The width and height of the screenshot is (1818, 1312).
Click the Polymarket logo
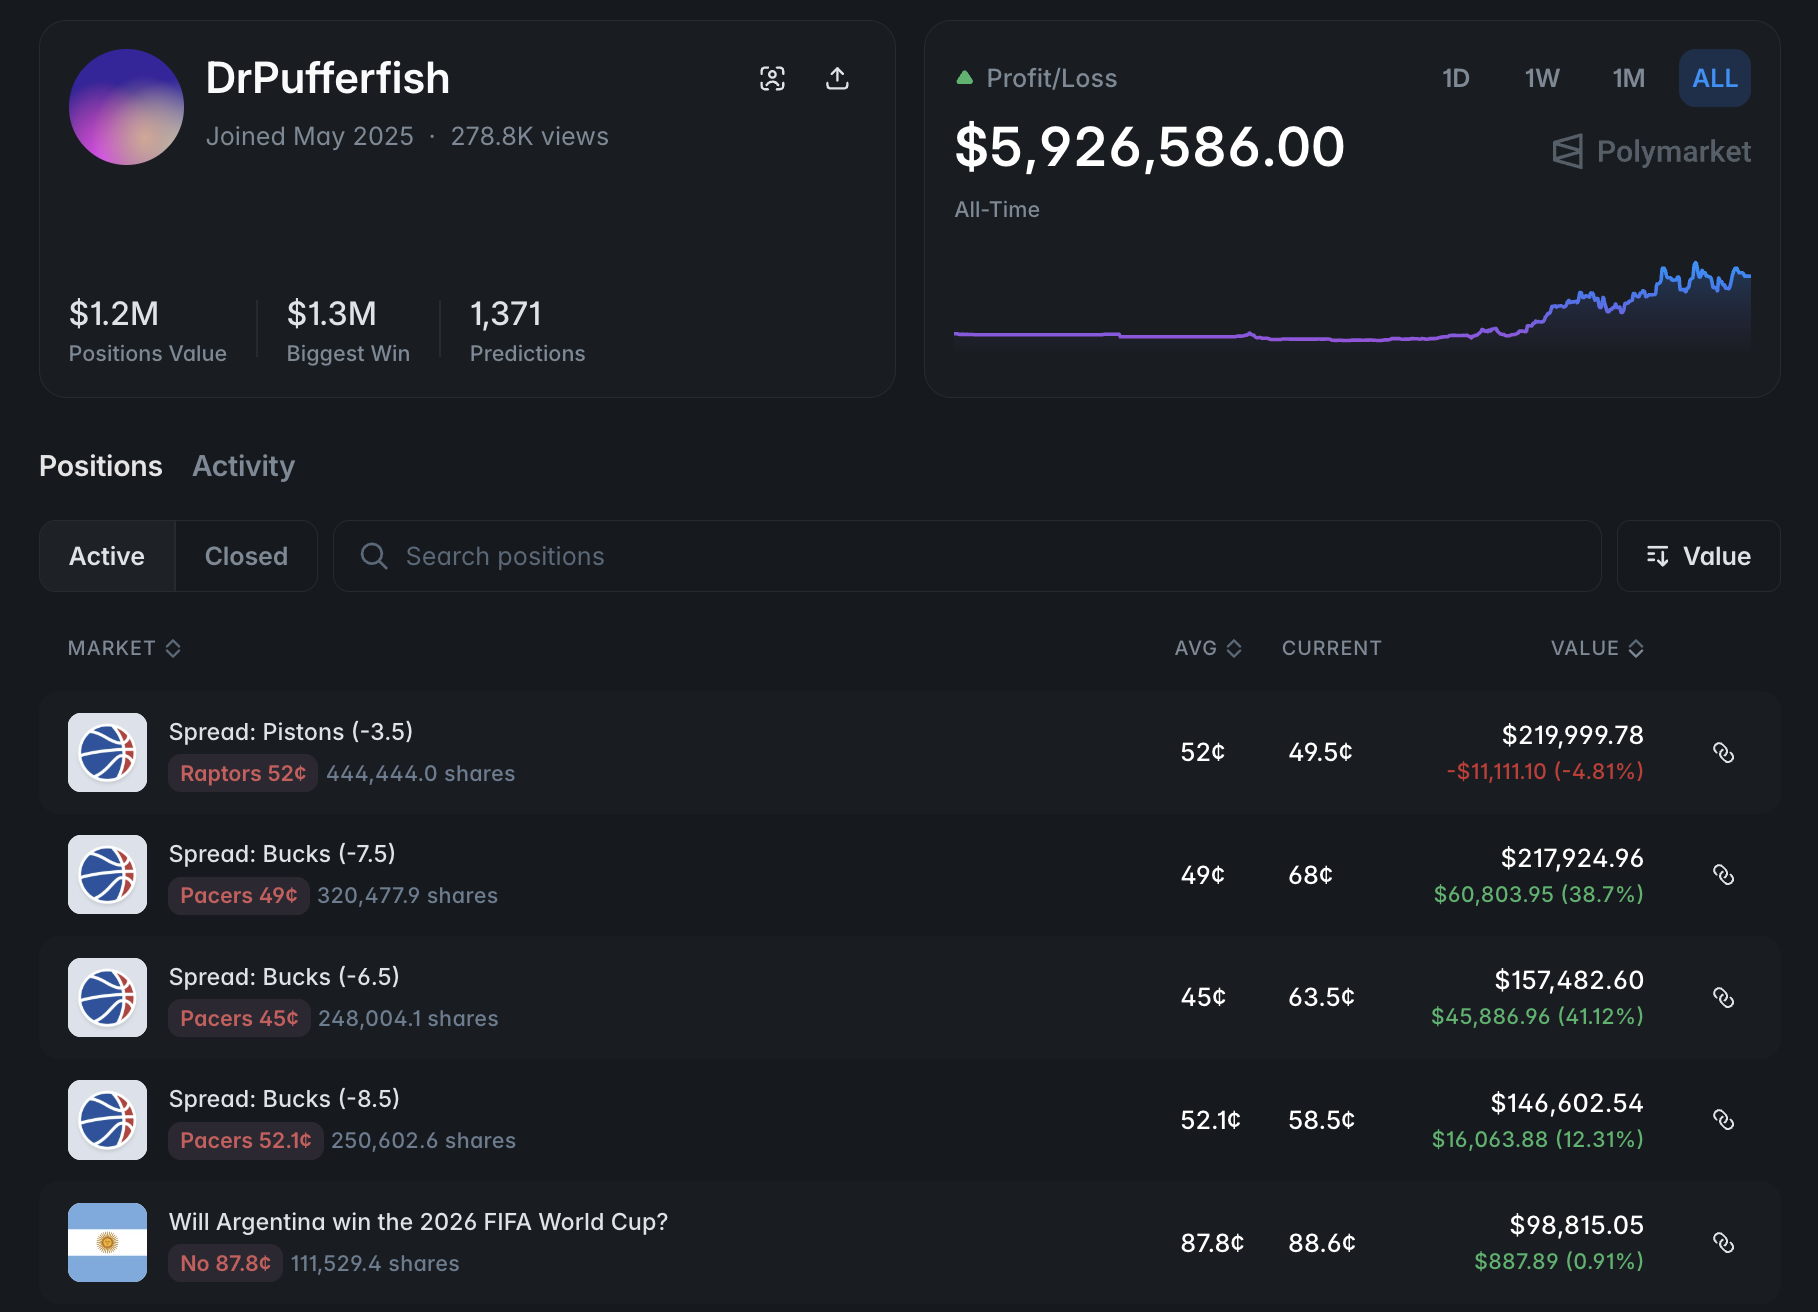[x=1651, y=152]
